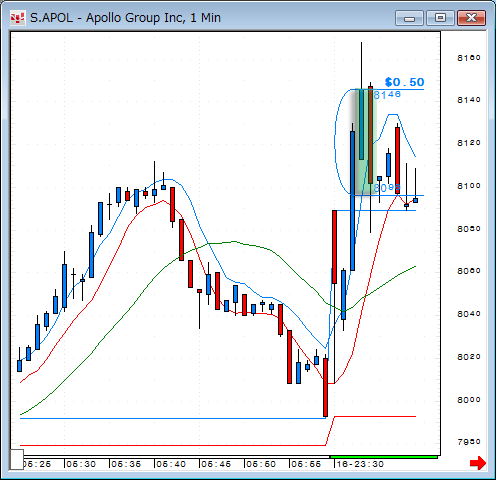Click the 8000 price axis value

(x=469, y=400)
